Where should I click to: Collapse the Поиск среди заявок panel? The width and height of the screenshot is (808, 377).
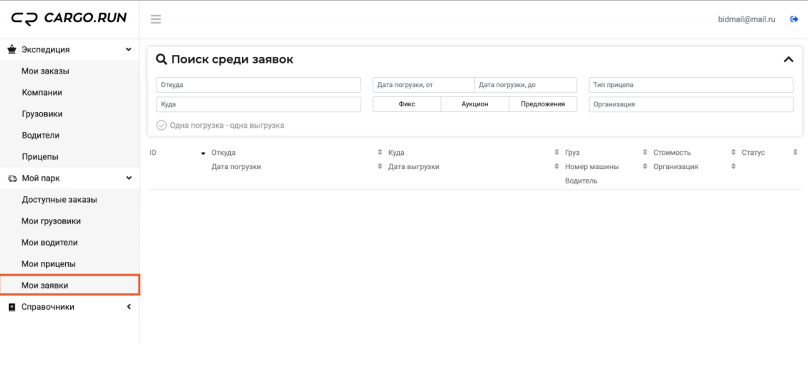click(788, 60)
